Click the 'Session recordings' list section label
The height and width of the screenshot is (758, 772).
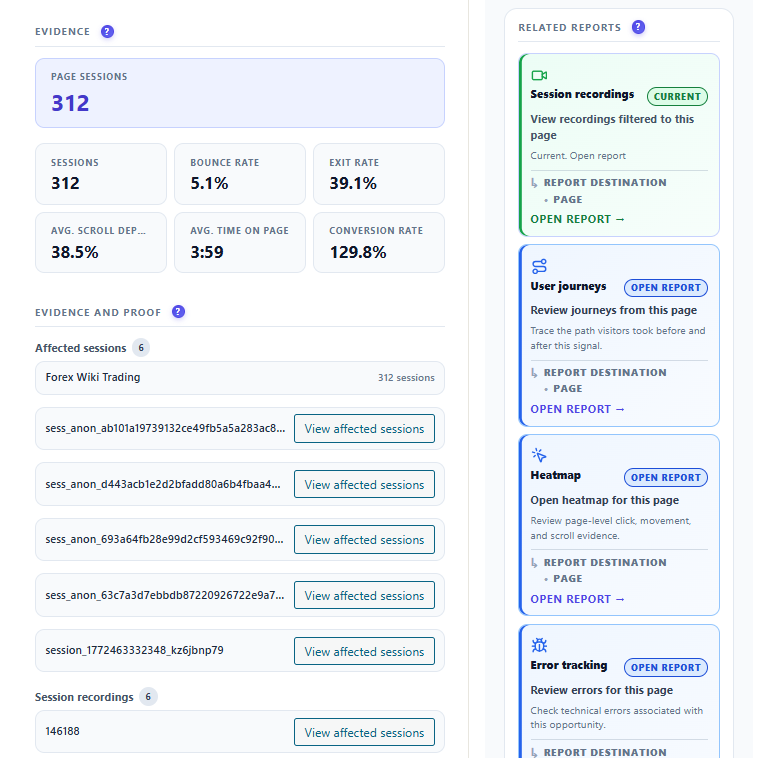click(84, 697)
